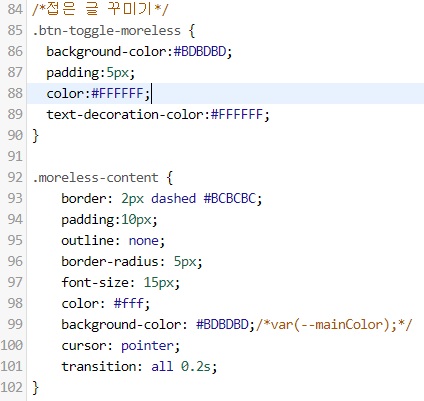Click the #FFFFFF value on line 89
This screenshot has height=401, width=424.
237,115
